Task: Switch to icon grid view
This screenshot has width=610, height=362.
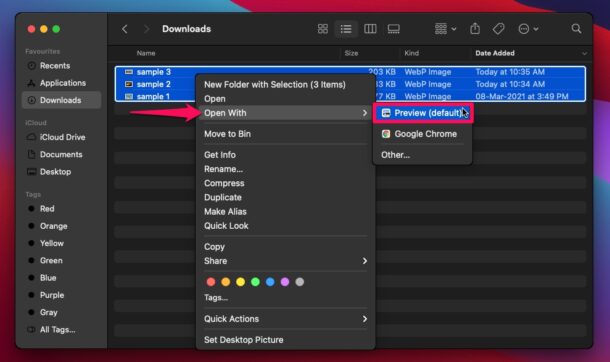Action: point(323,29)
